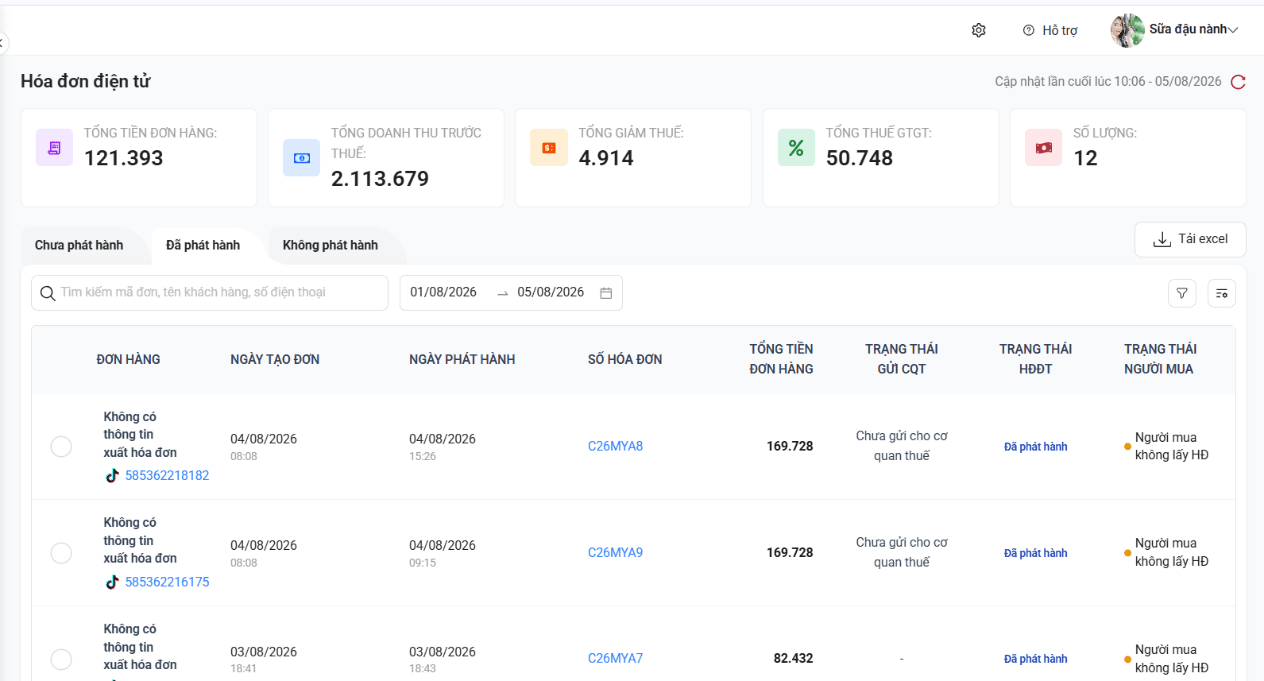Select the row checkbox for invoice C26MYA7
Image resolution: width=1264 pixels, height=681 pixels.
coord(61,659)
